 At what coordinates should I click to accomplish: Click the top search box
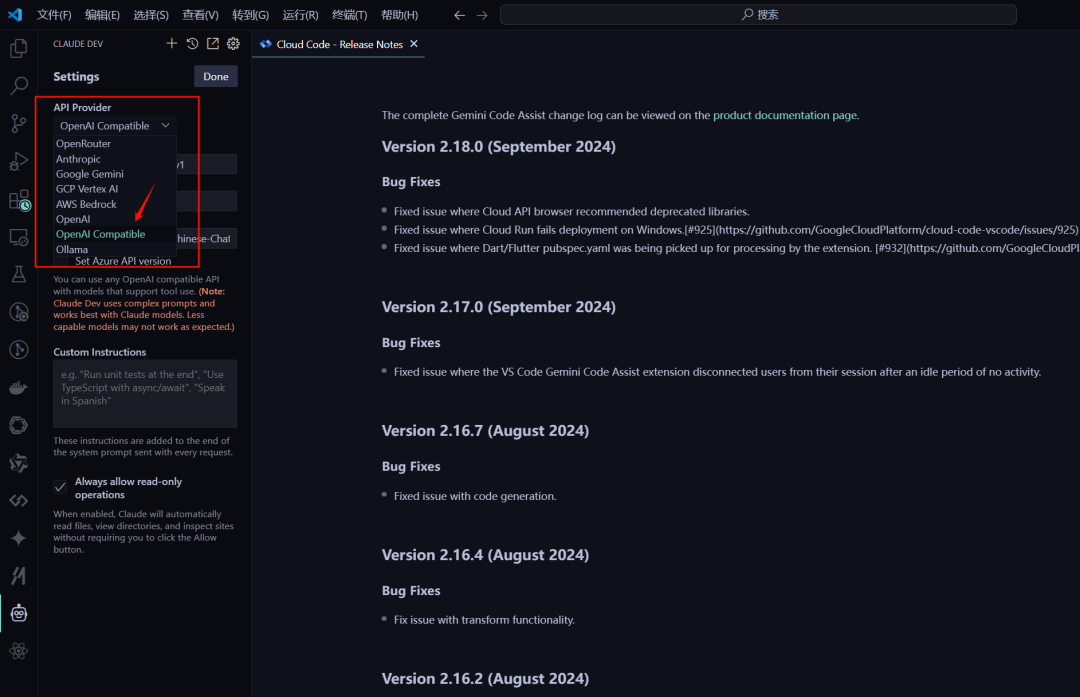758,14
